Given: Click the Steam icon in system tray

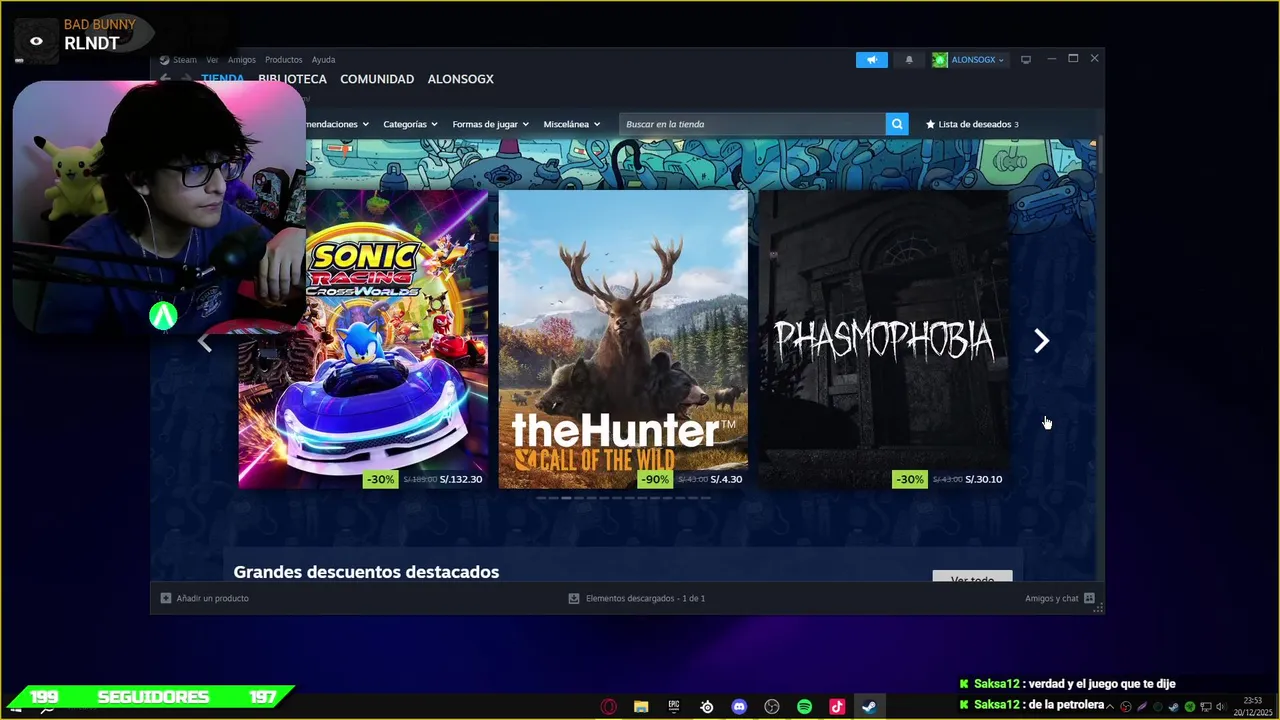Looking at the screenshot, I should click(x=1174, y=707).
